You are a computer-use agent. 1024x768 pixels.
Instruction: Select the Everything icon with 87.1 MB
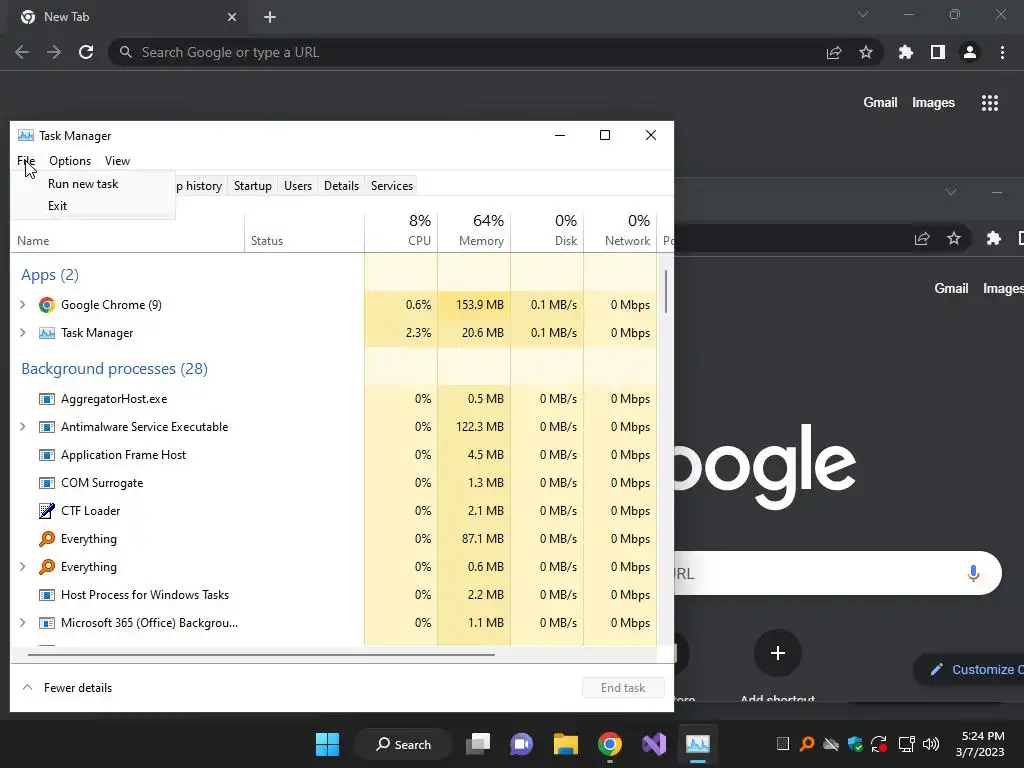point(46,539)
